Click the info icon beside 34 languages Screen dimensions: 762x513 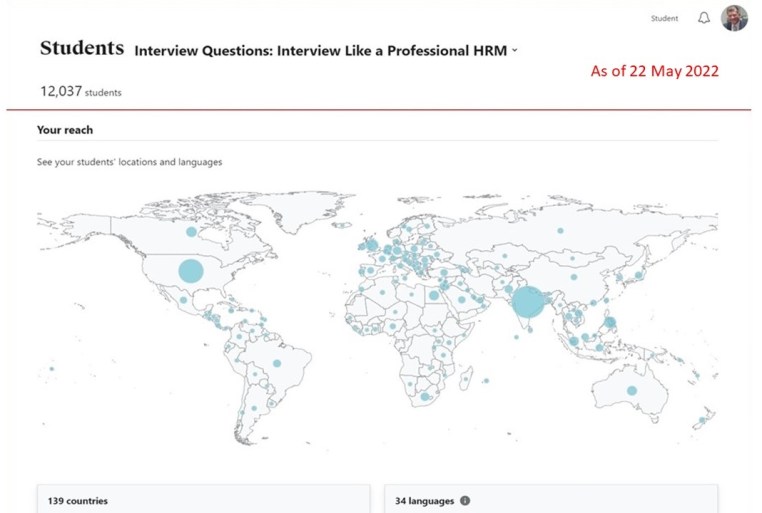point(465,501)
